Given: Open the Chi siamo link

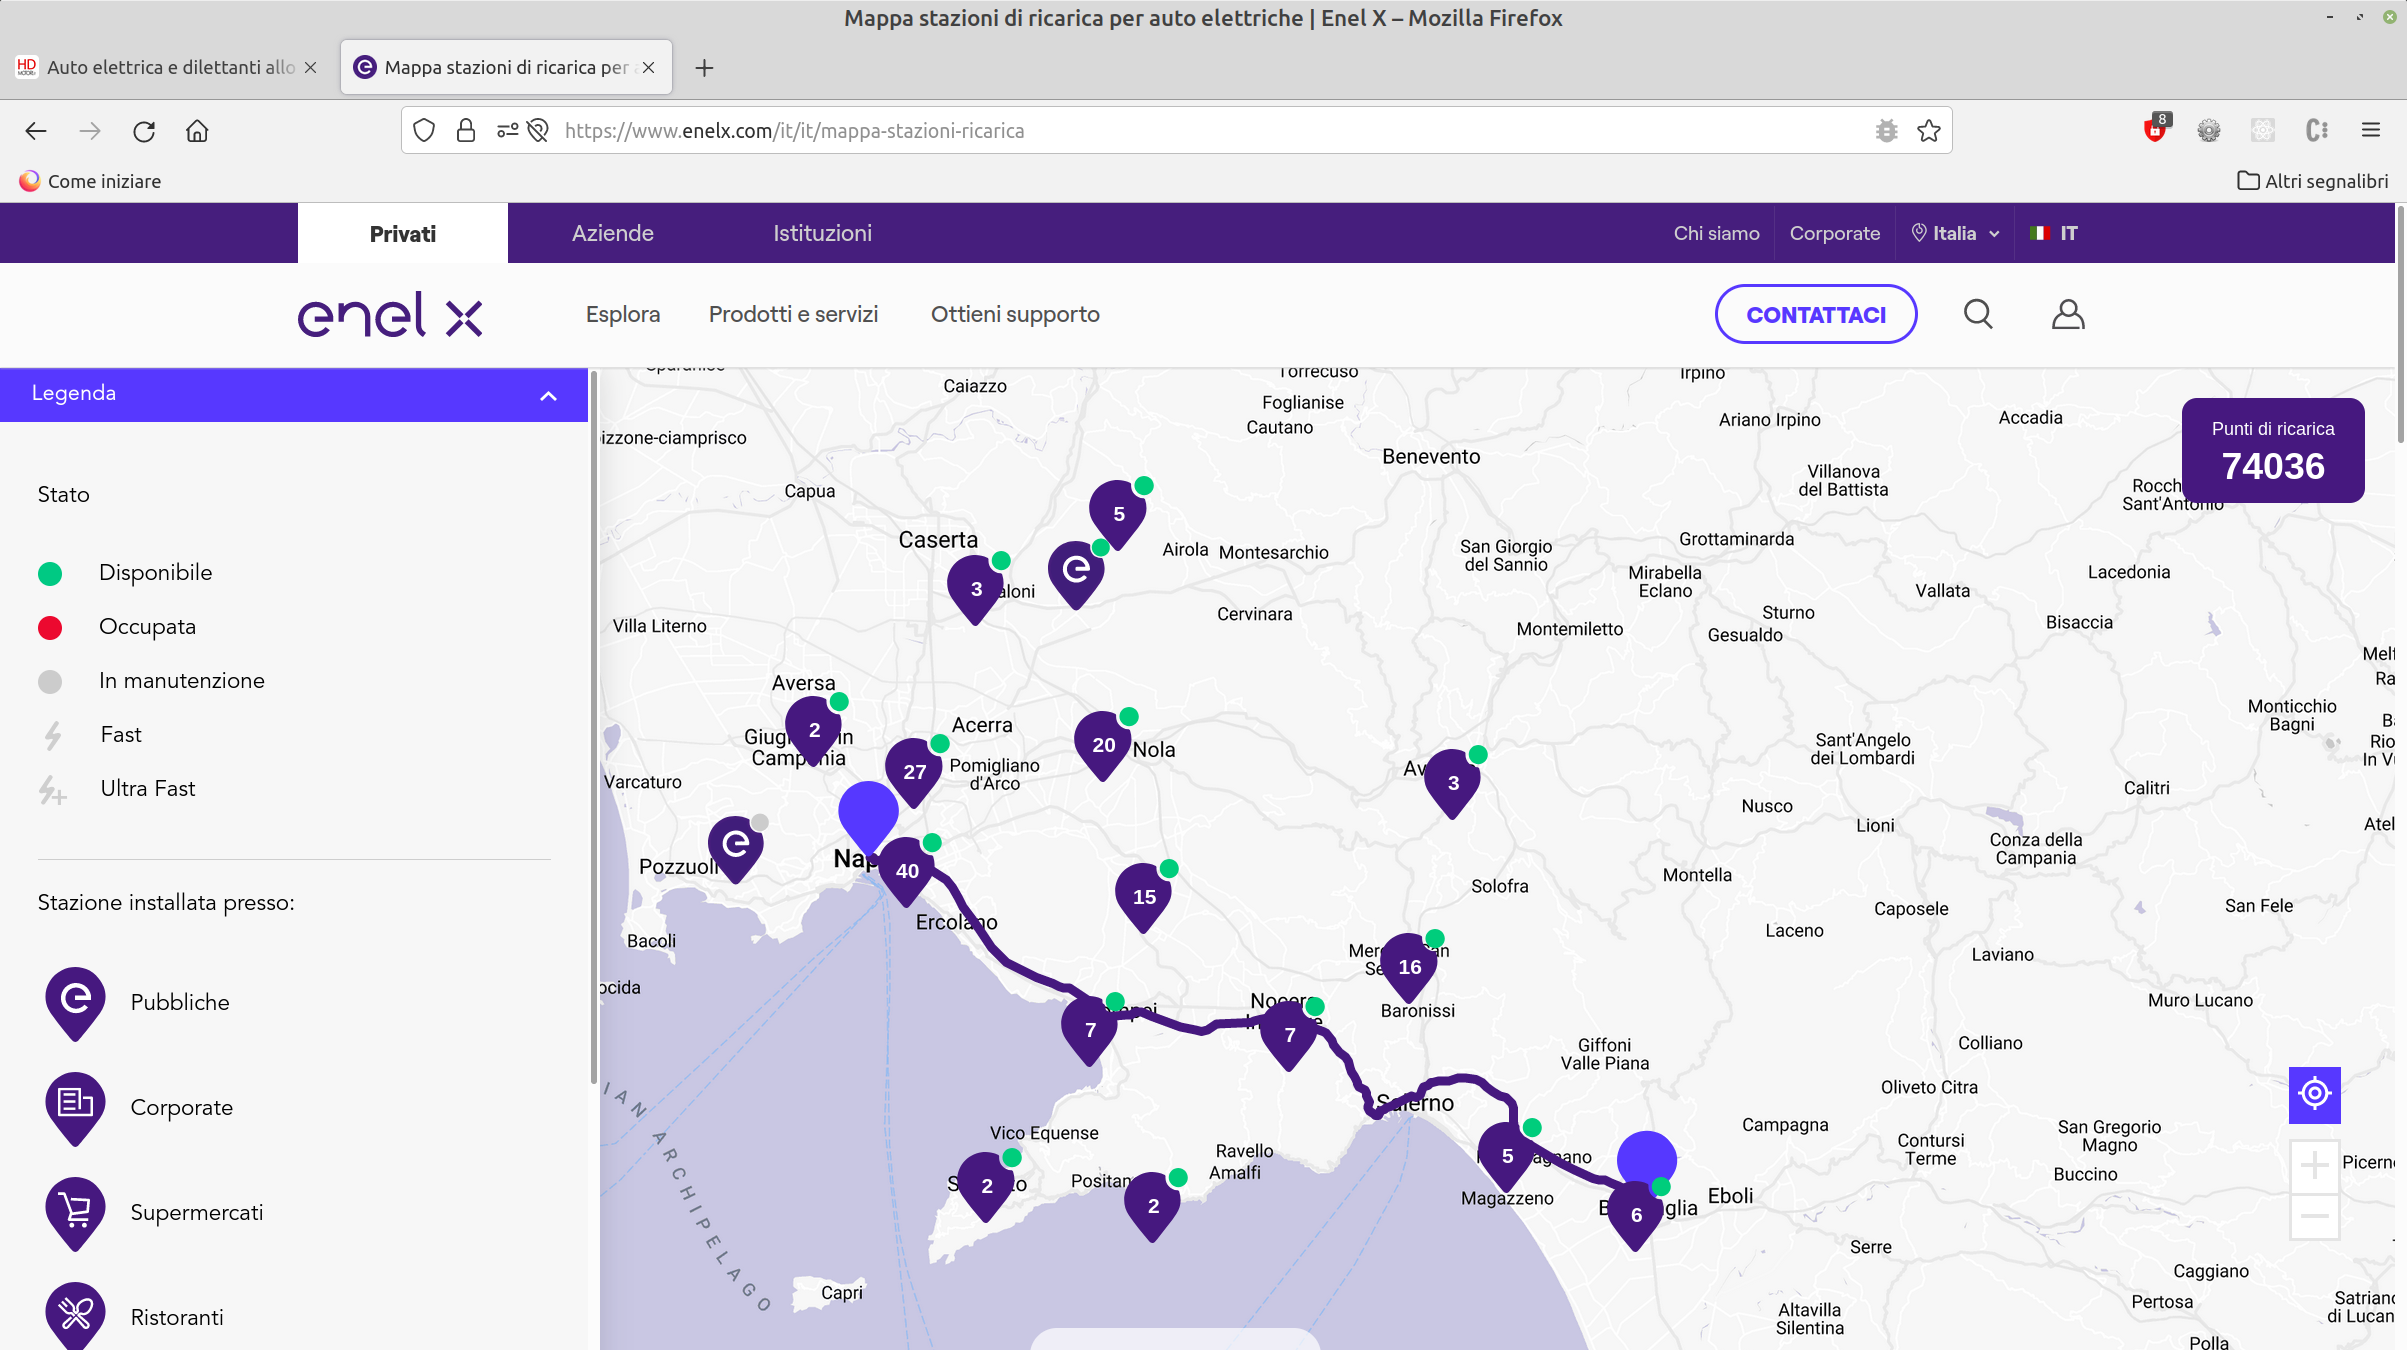Looking at the screenshot, I should [x=1716, y=233].
